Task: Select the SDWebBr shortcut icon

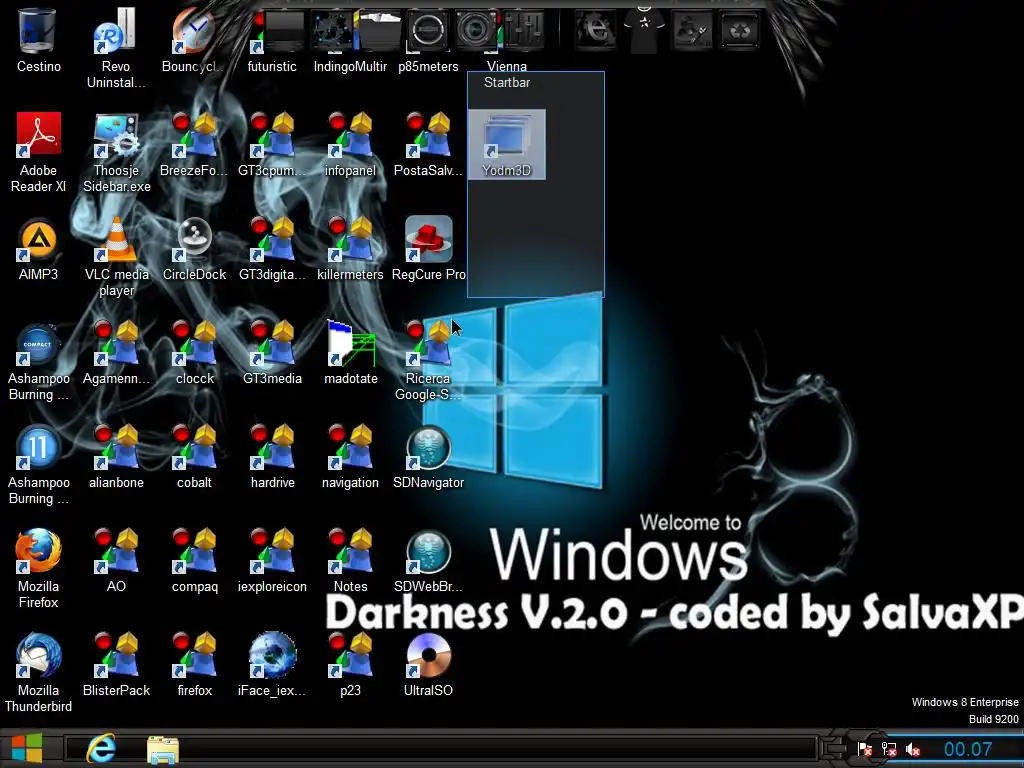Action: [x=428, y=551]
